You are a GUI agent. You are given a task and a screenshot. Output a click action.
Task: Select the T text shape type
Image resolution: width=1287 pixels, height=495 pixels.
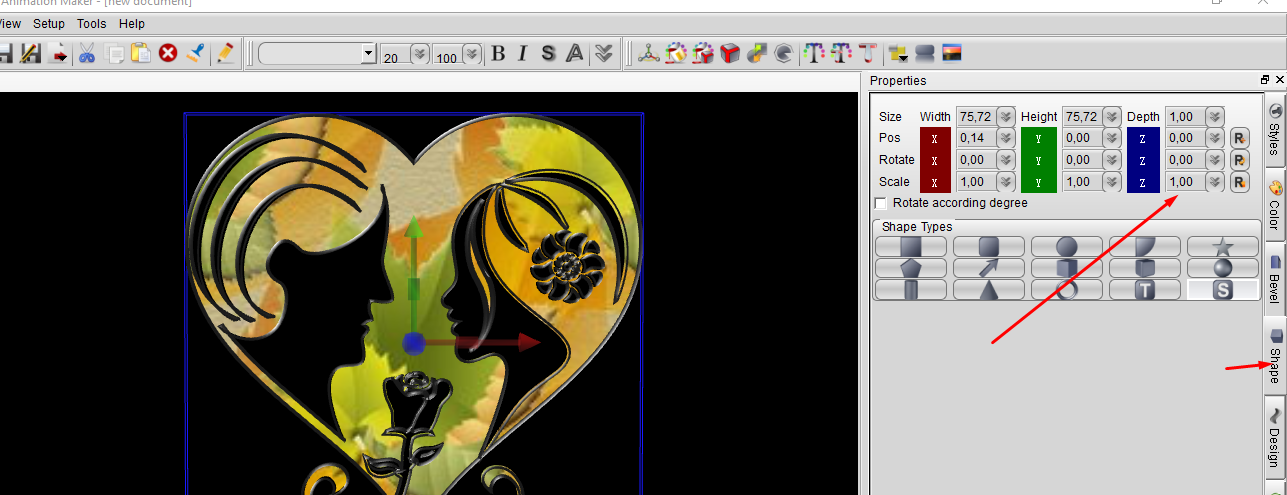pos(1144,290)
